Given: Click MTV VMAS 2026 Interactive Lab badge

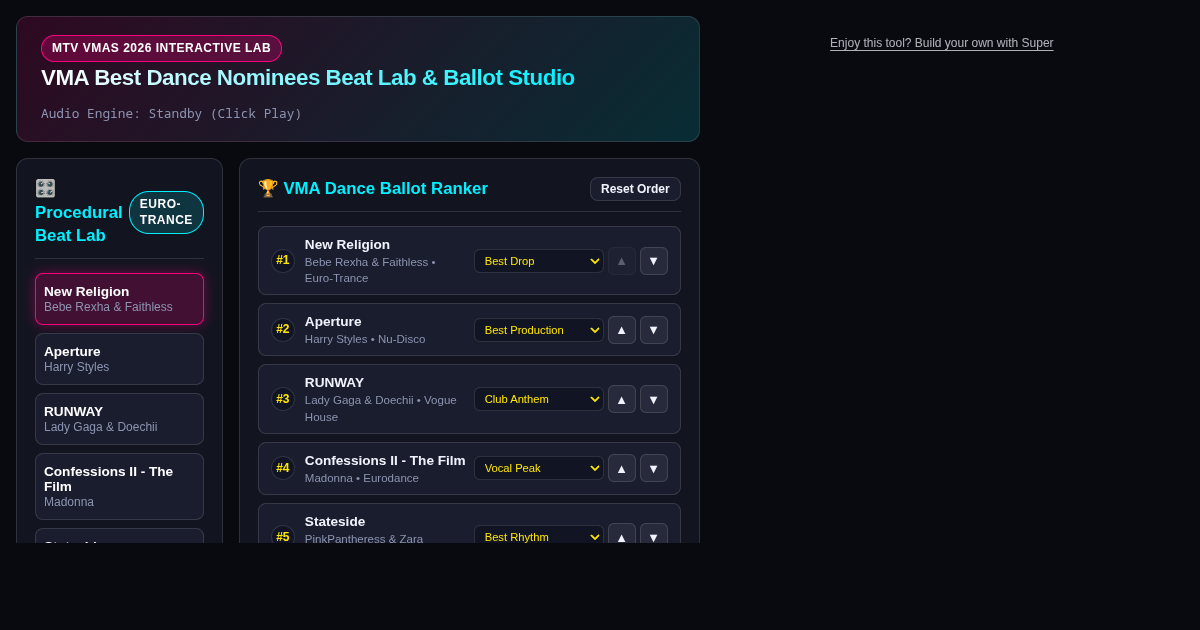Looking at the screenshot, I should [x=161, y=48].
